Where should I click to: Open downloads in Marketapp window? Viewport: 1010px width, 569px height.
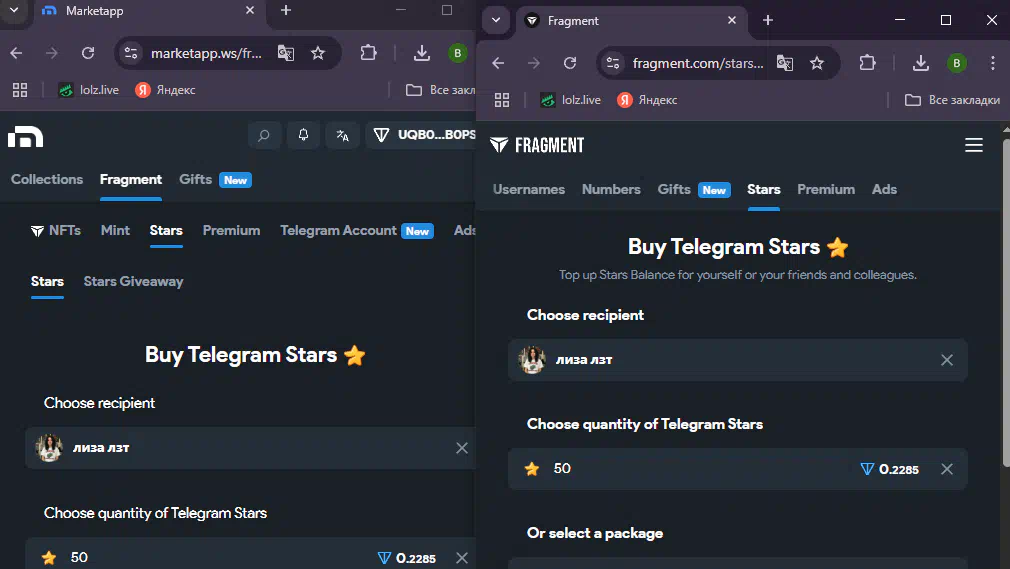click(x=422, y=53)
